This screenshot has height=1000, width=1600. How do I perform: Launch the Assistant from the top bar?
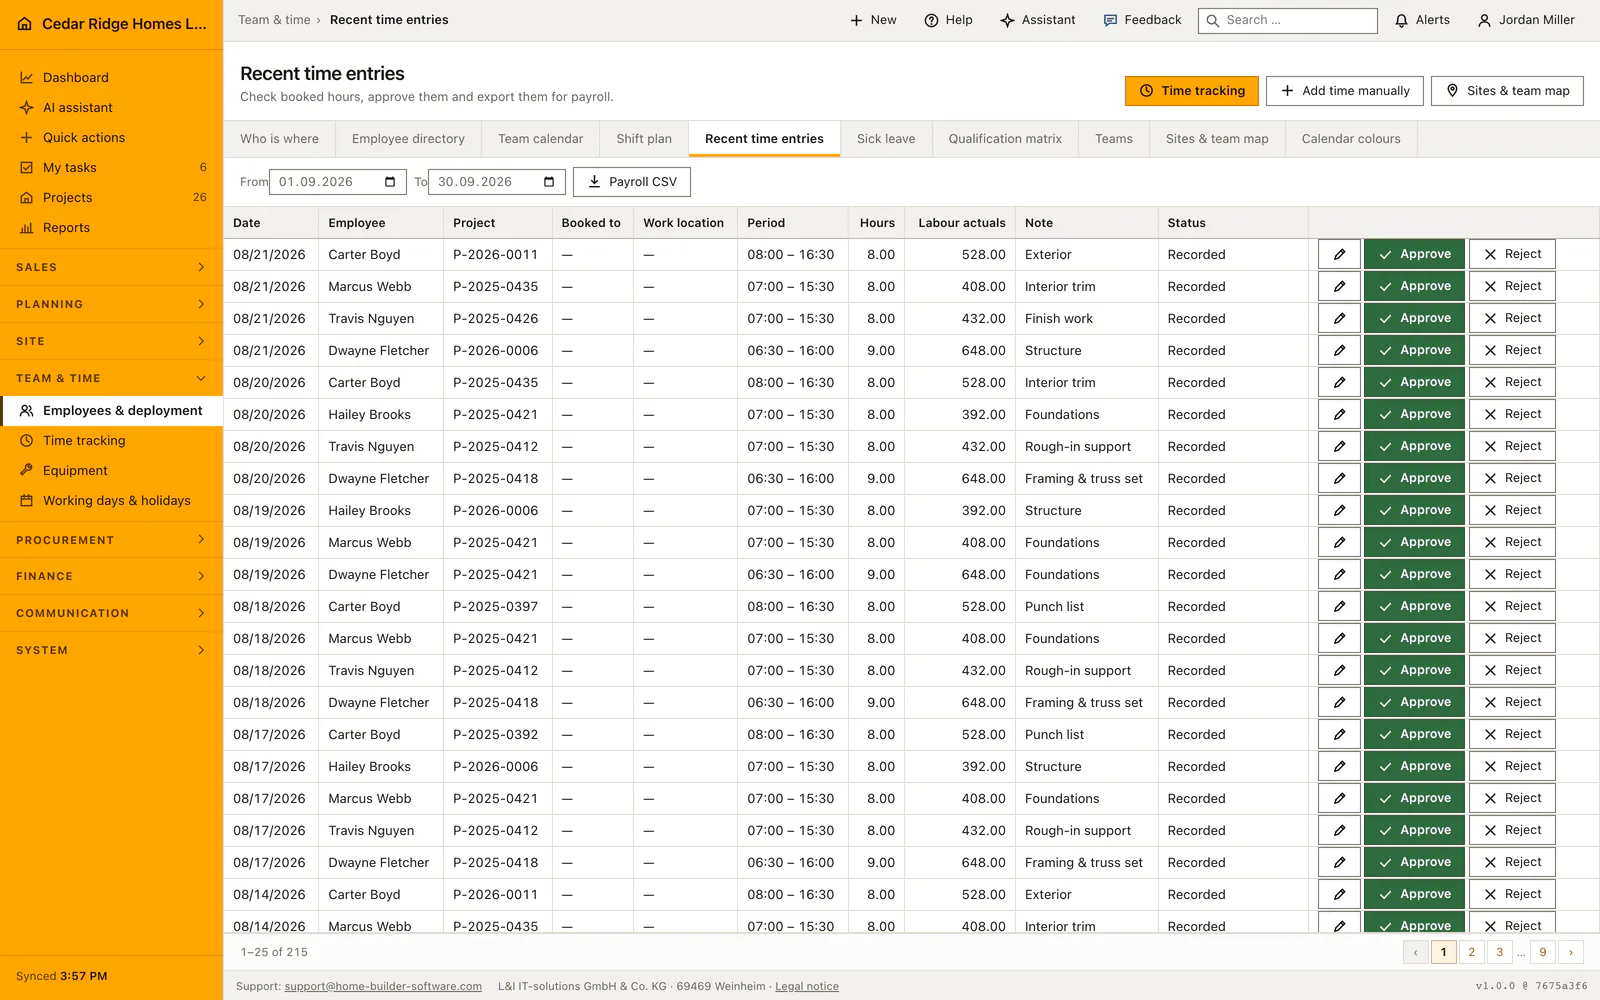[1038, 20]
